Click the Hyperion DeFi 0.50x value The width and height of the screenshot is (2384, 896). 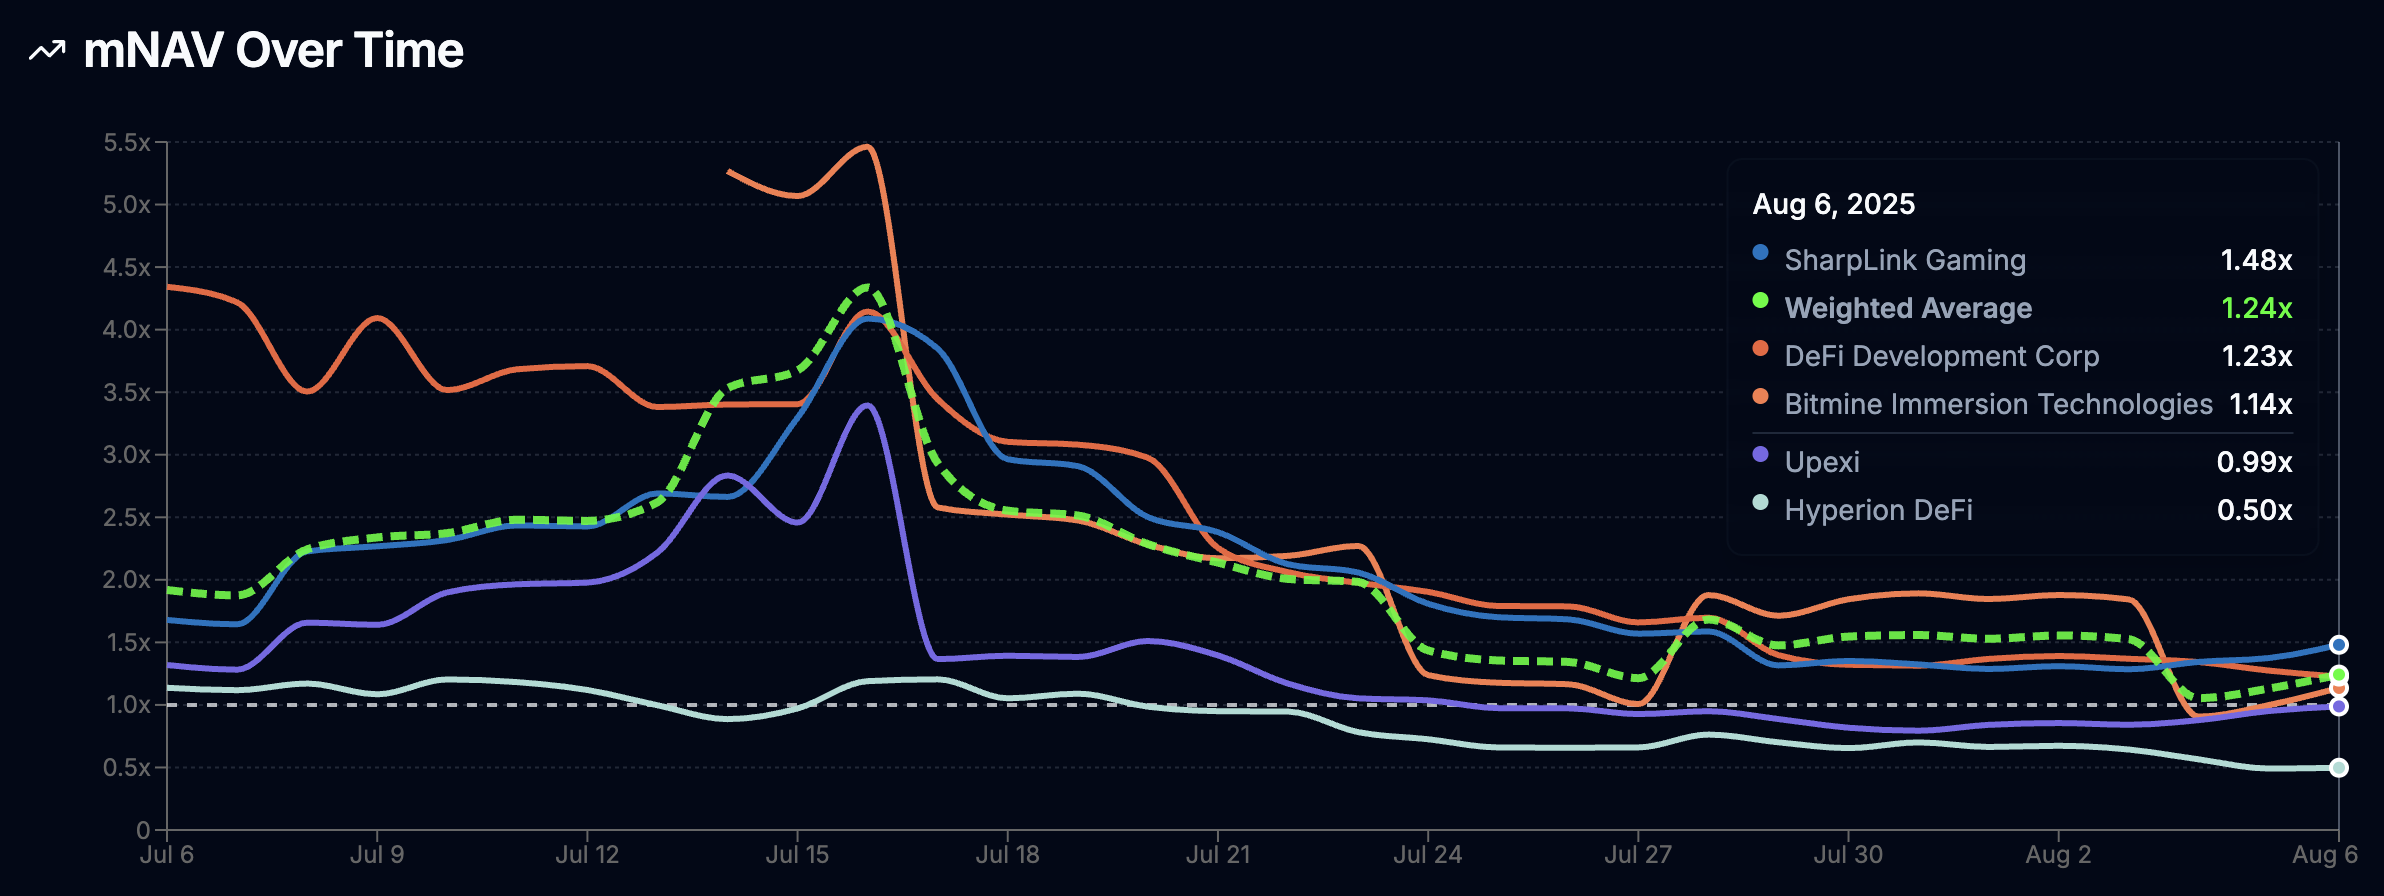2254,510
